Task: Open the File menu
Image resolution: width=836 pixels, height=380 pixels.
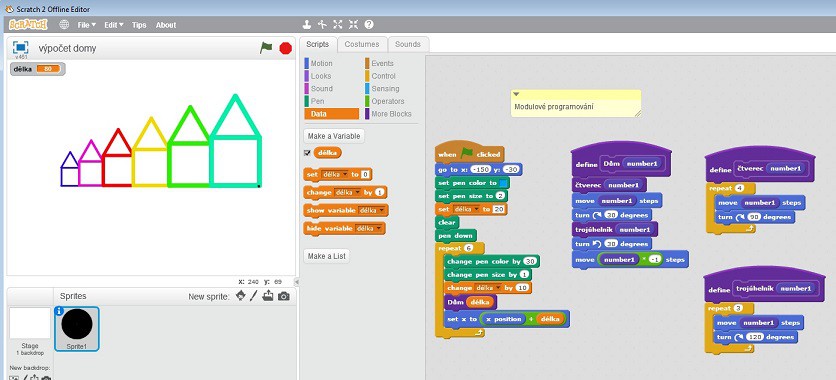Action: pyautogui.click(x=86, y=25)
